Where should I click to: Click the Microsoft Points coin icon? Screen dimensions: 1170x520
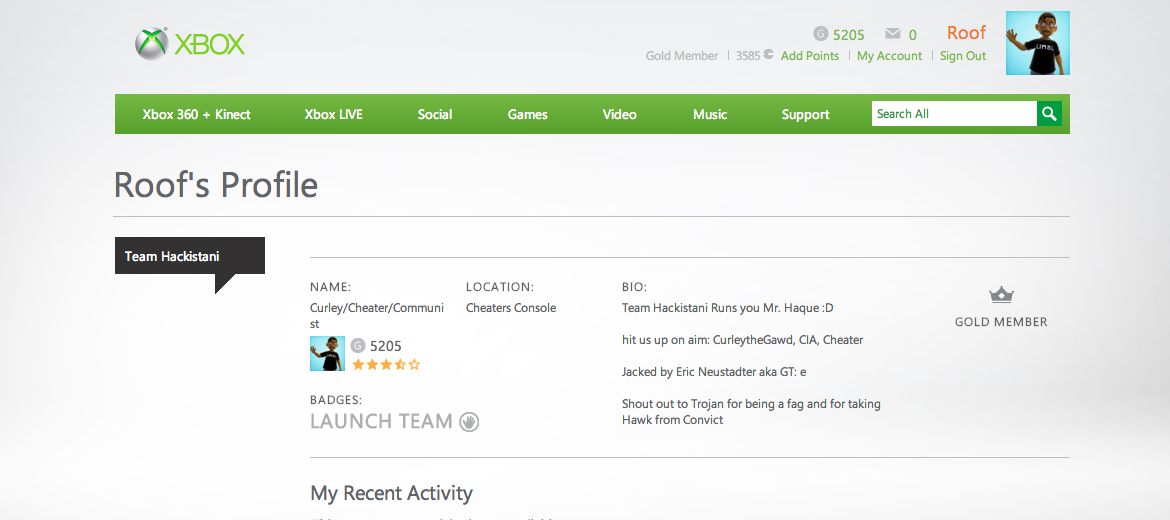pos(768,54)
